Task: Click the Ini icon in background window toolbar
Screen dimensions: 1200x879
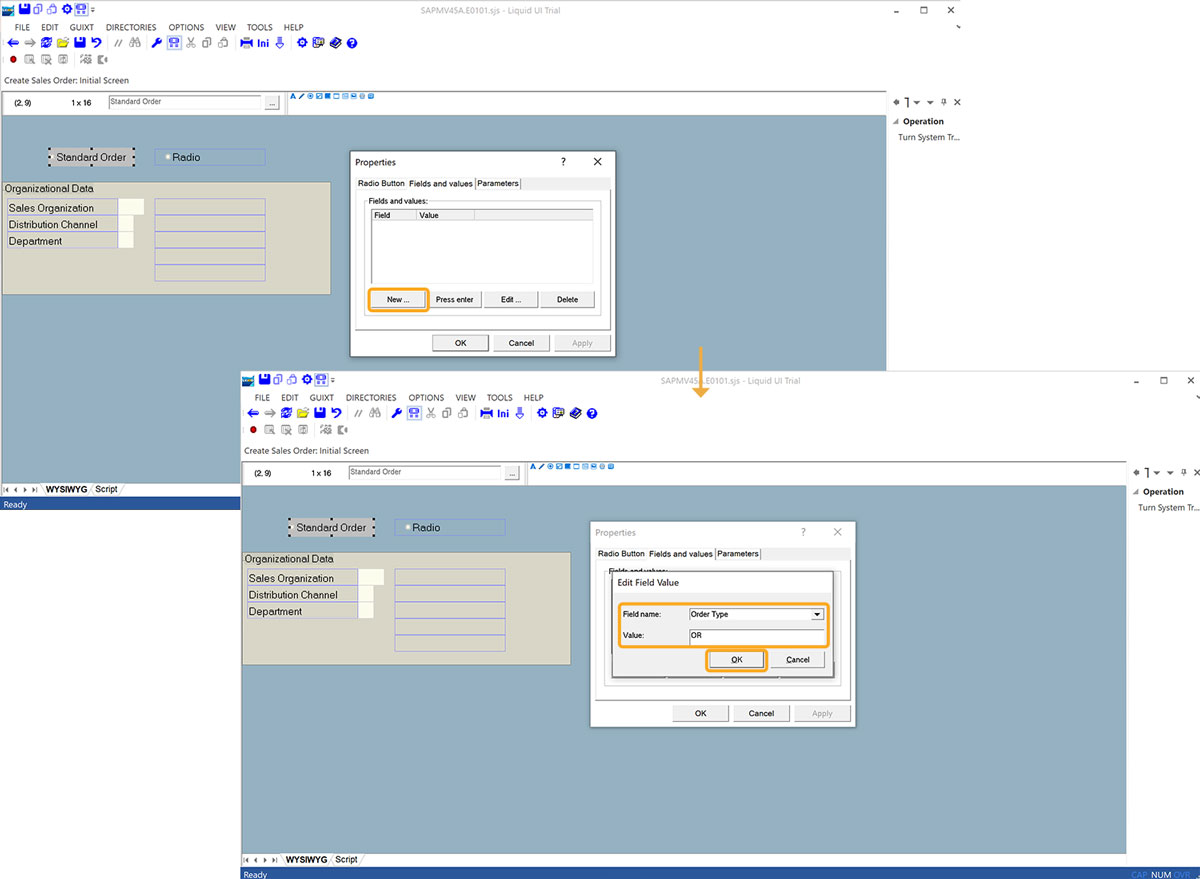Action: click(x=263, y=43)
